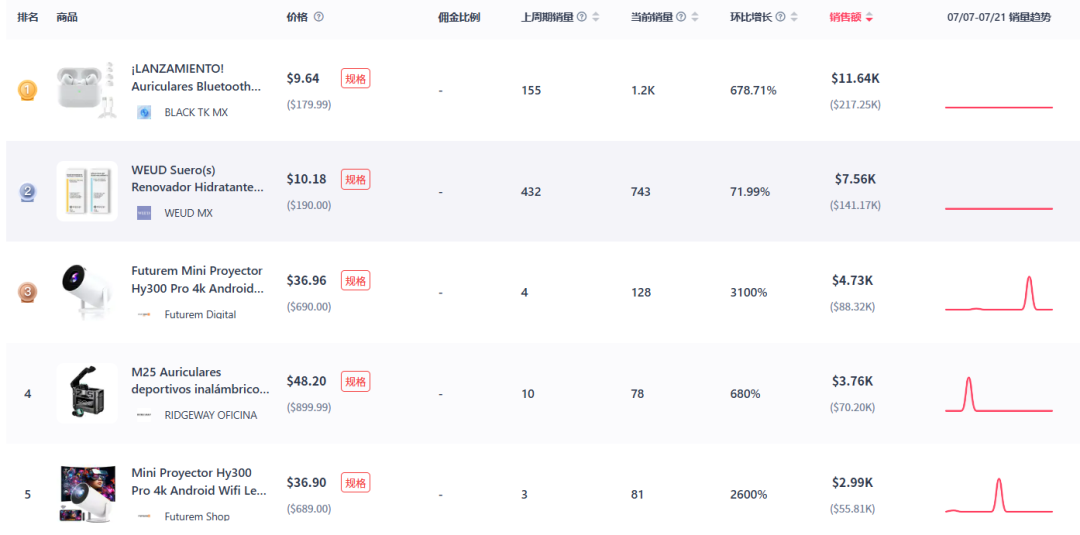Click the sales trend chart for Futurem Digital

tap(998, 294)
